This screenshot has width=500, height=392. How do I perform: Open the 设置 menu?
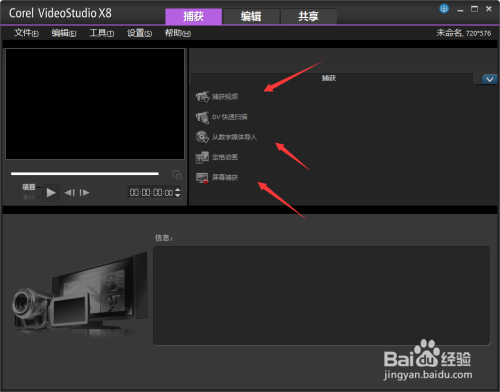click(x=139, y=33)
